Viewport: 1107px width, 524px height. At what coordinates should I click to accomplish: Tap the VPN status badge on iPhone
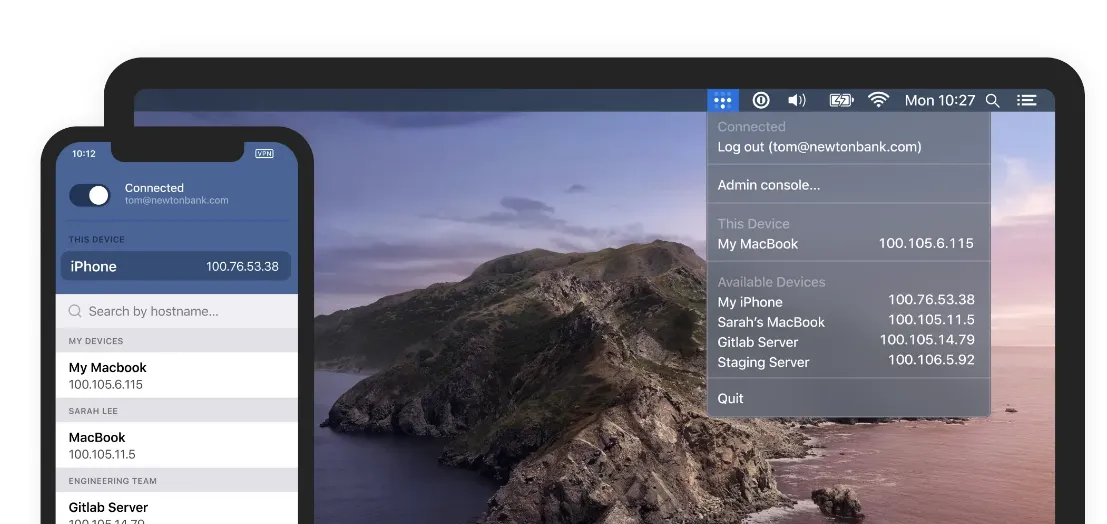tap(264, 153)
